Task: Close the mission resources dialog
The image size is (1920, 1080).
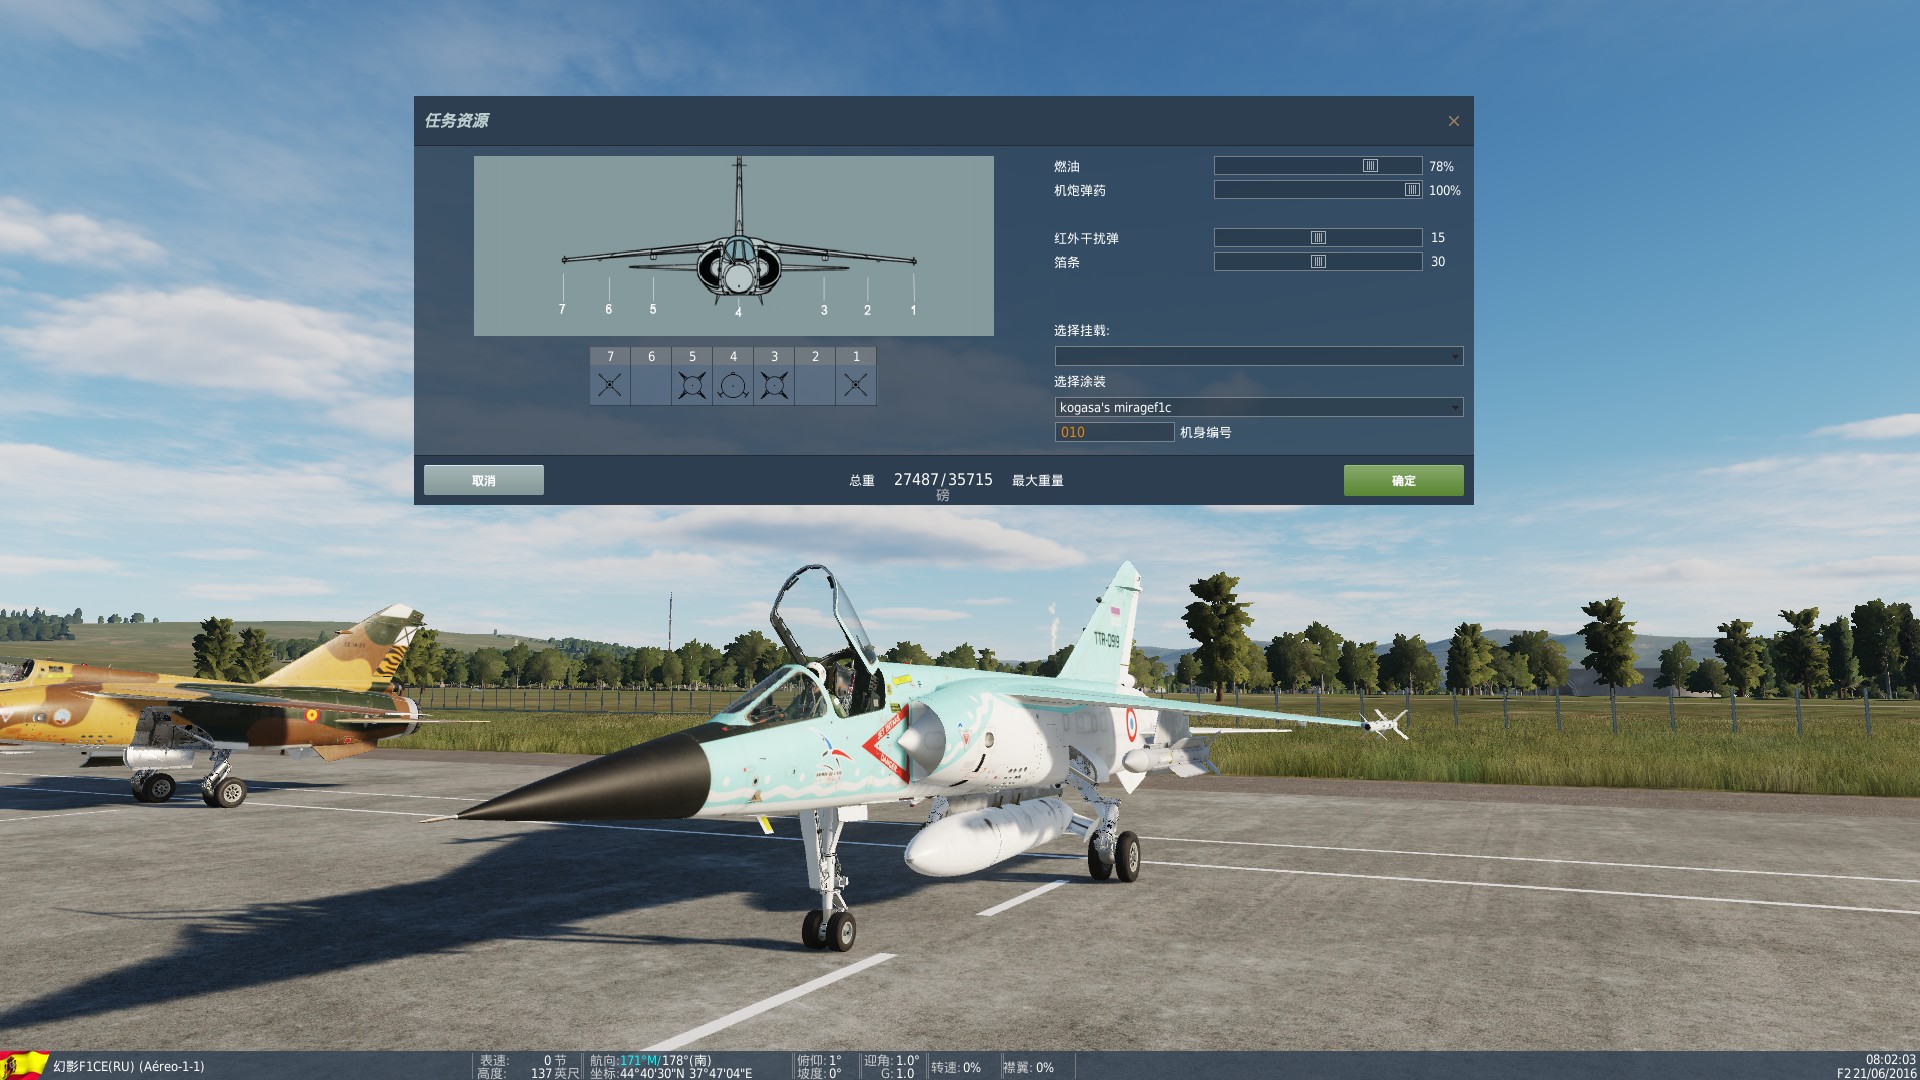Action: [x=1454, y=121]
